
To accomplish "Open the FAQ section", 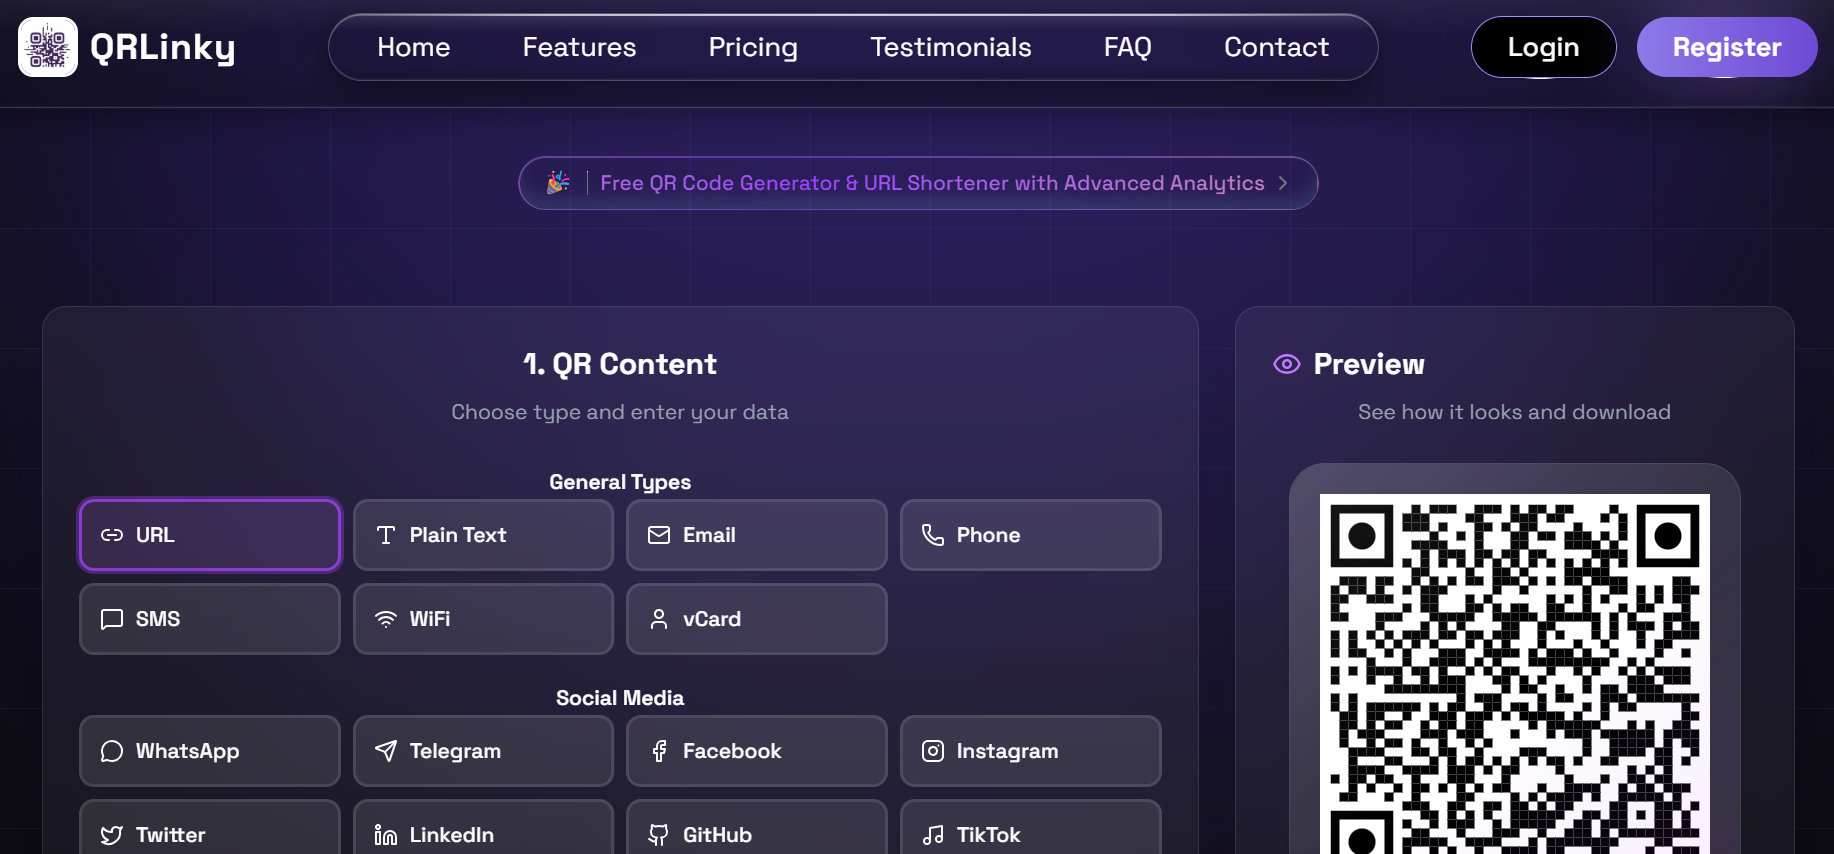I will pos(1126,47).
